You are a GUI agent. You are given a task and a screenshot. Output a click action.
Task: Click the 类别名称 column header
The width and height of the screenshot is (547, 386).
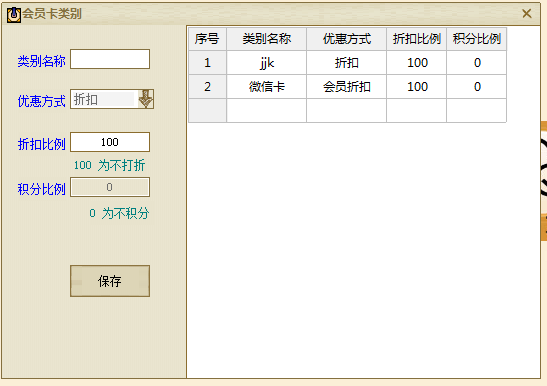[x=267, y=39]
